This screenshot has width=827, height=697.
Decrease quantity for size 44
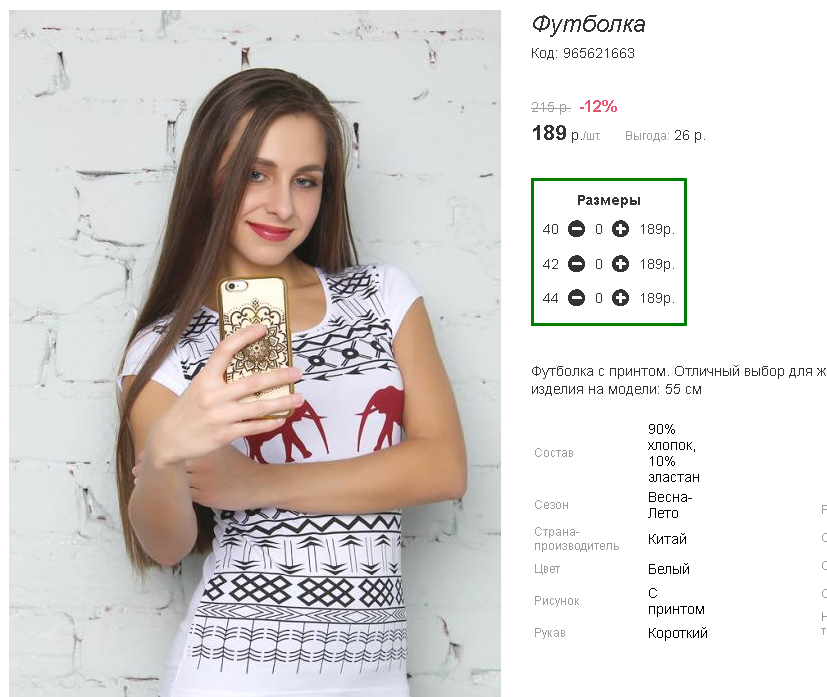point(576,298)
